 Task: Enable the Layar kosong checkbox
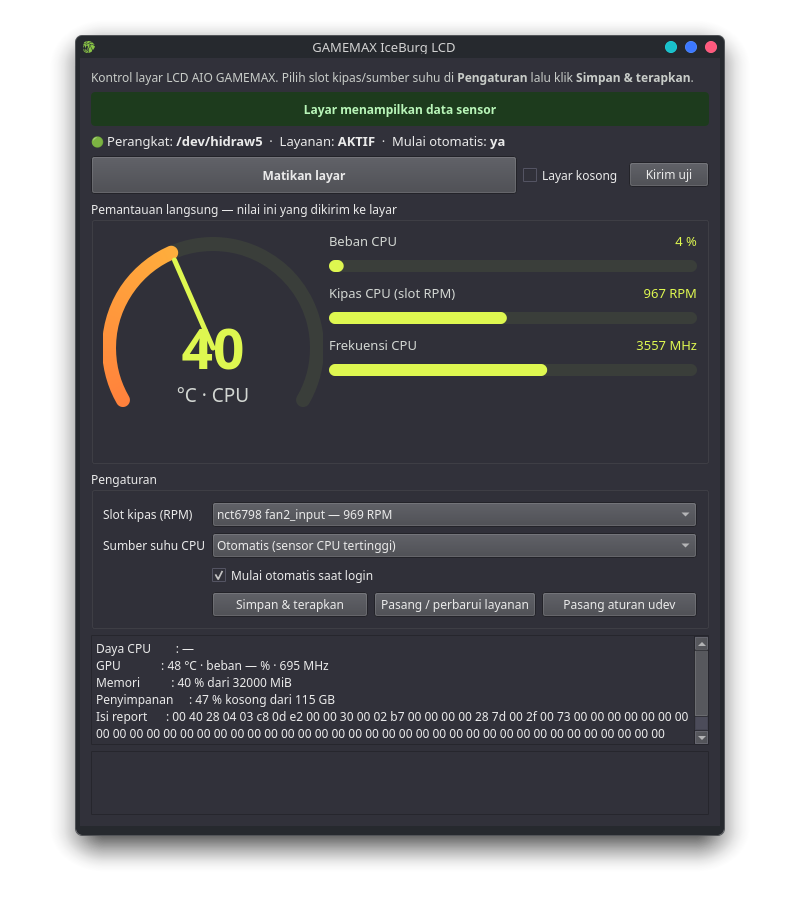point(530,175)
